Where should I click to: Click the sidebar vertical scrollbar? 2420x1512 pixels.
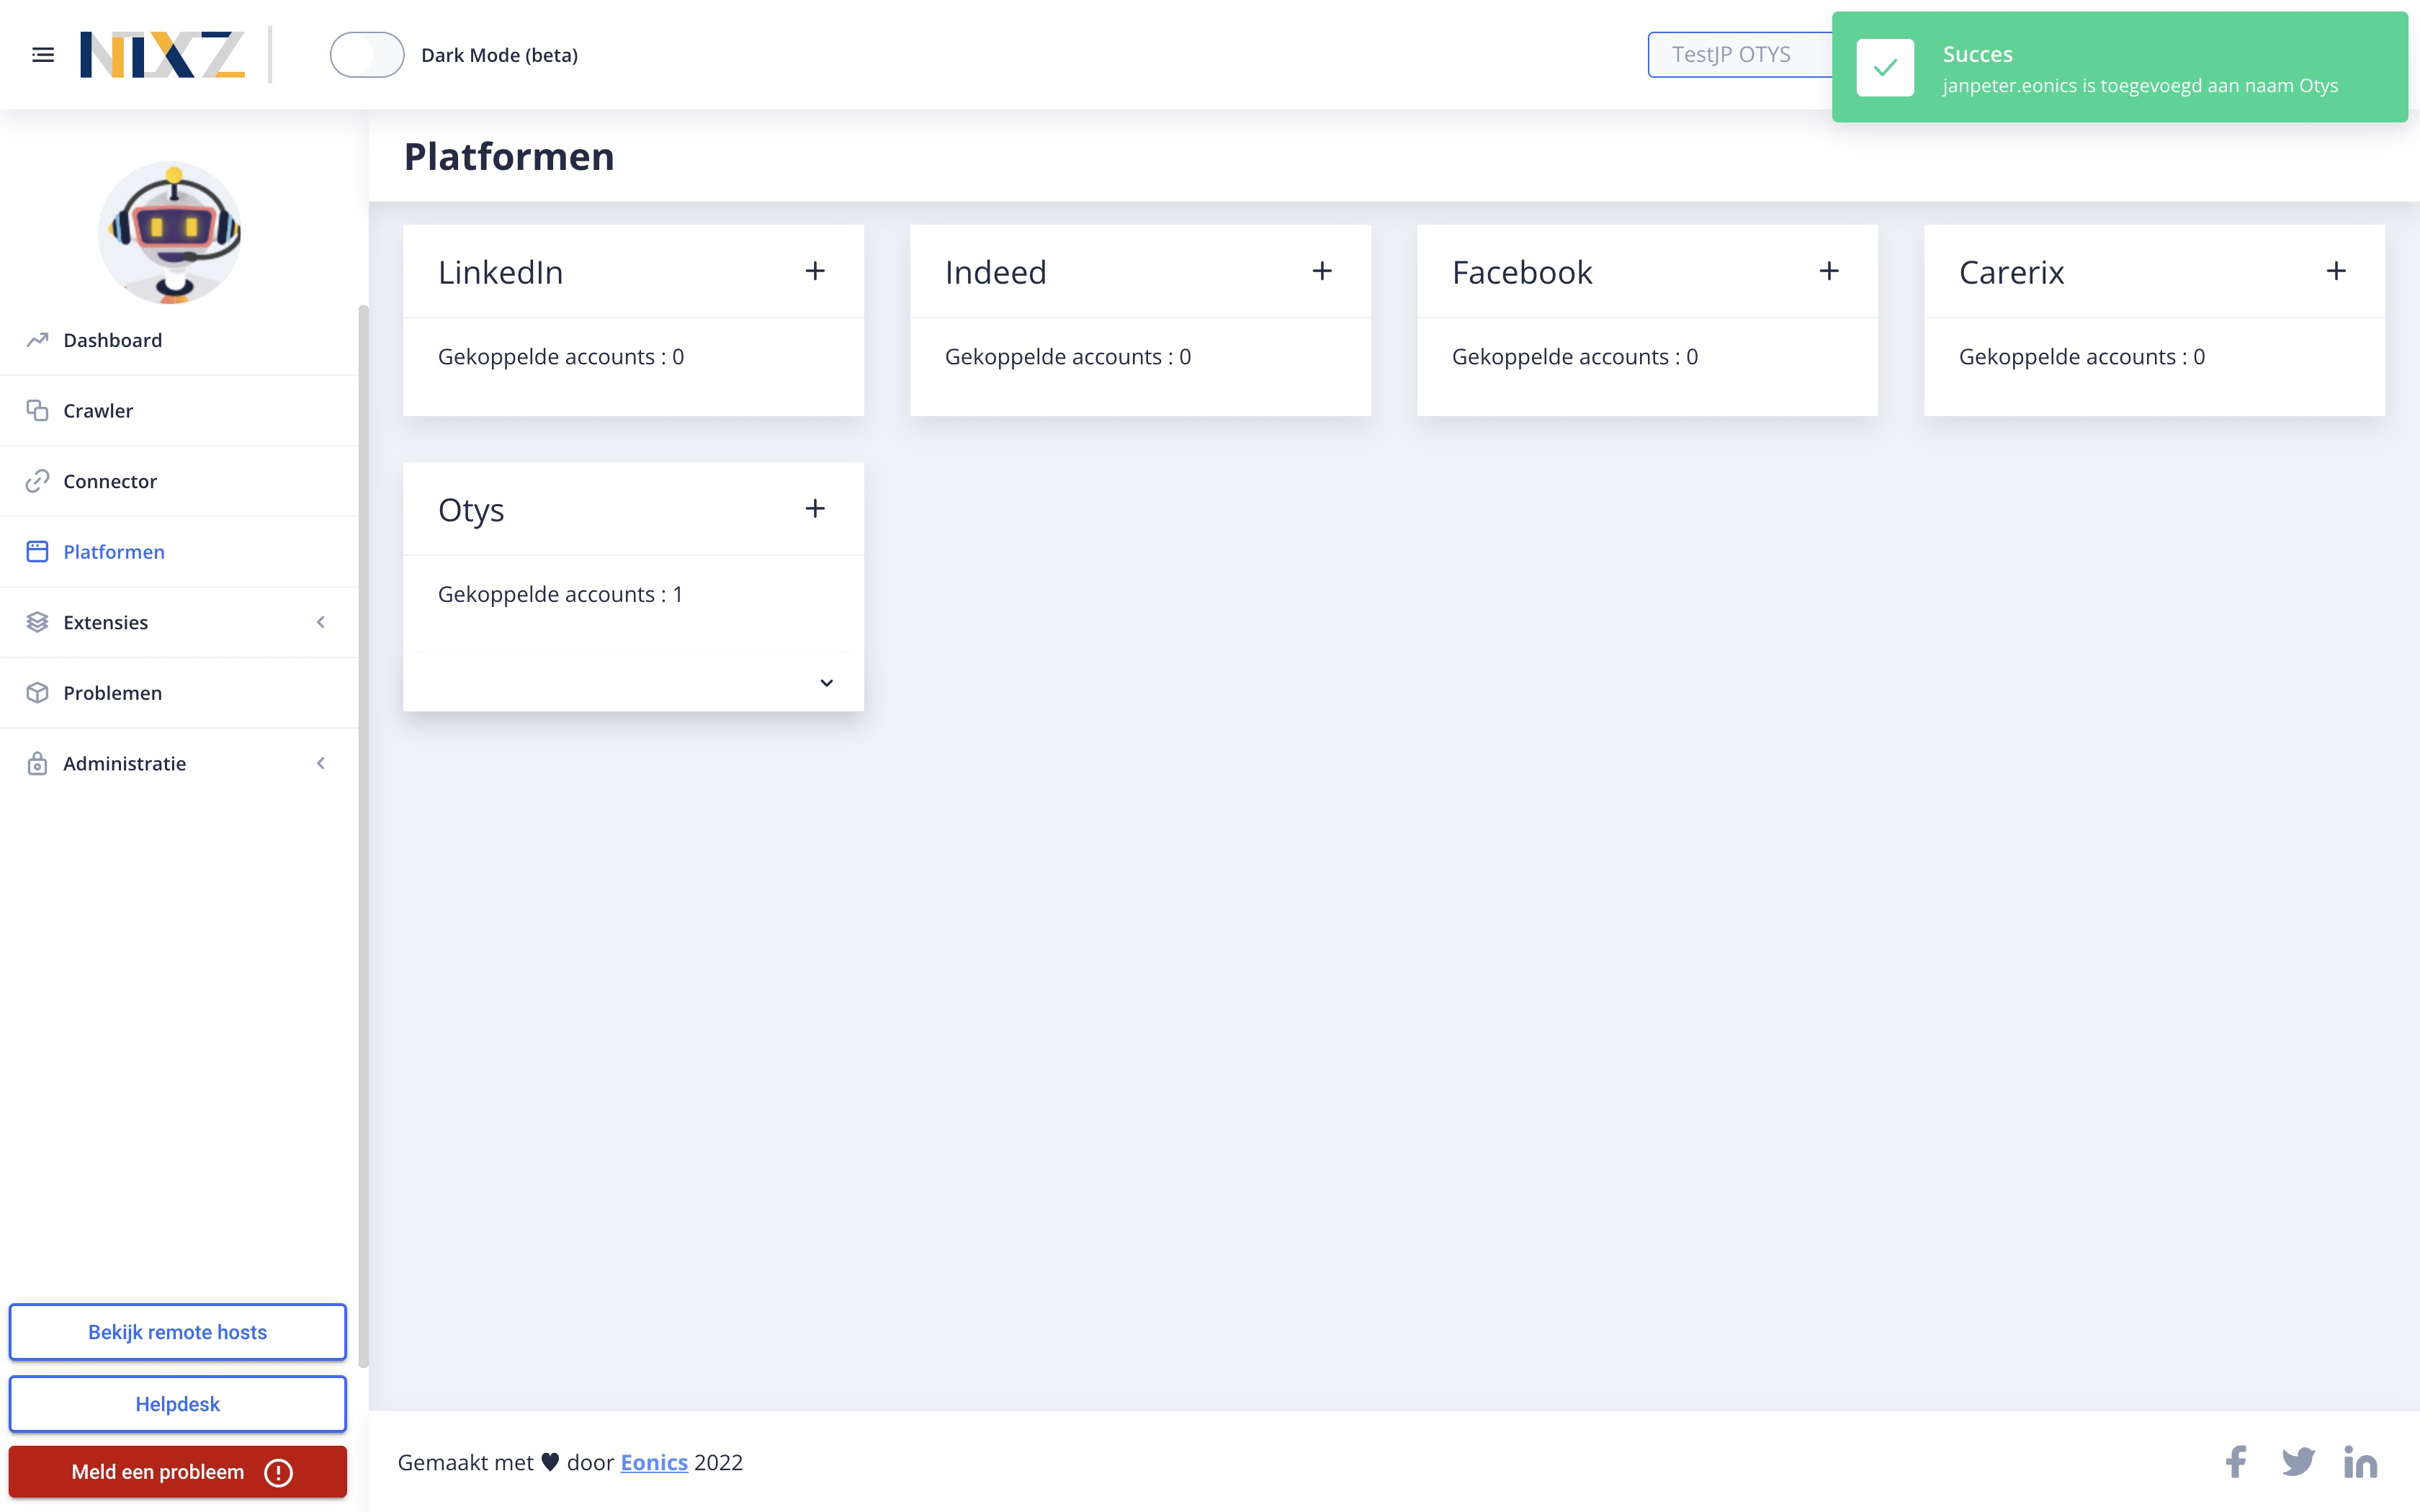point(363,835)
